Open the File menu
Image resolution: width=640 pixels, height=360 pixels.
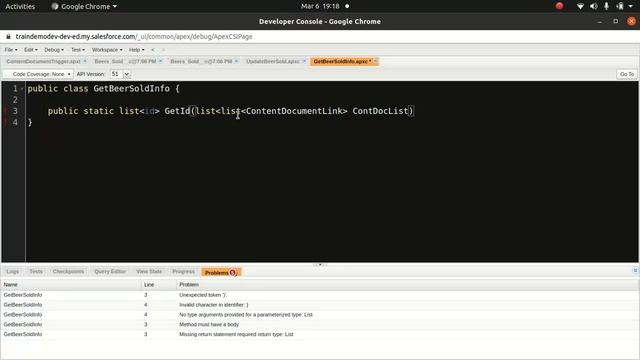tap(11, 50)
